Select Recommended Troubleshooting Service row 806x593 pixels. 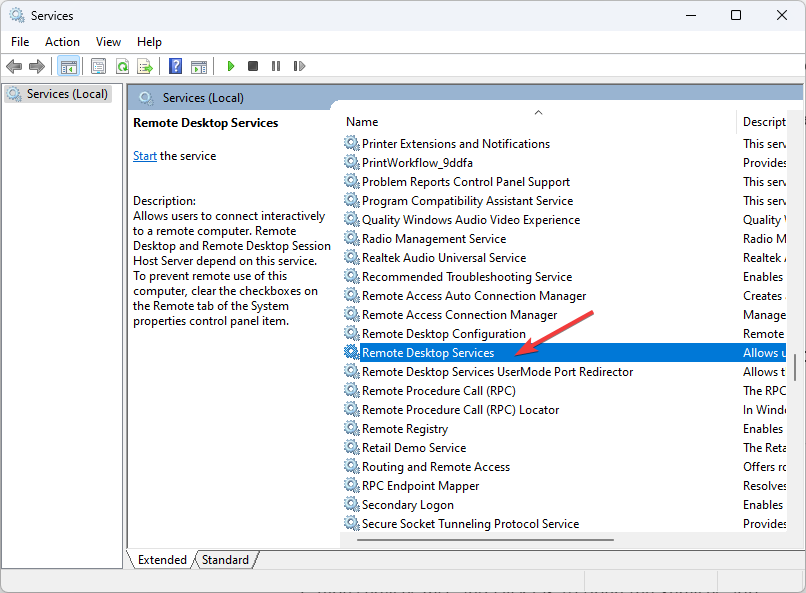467,277
